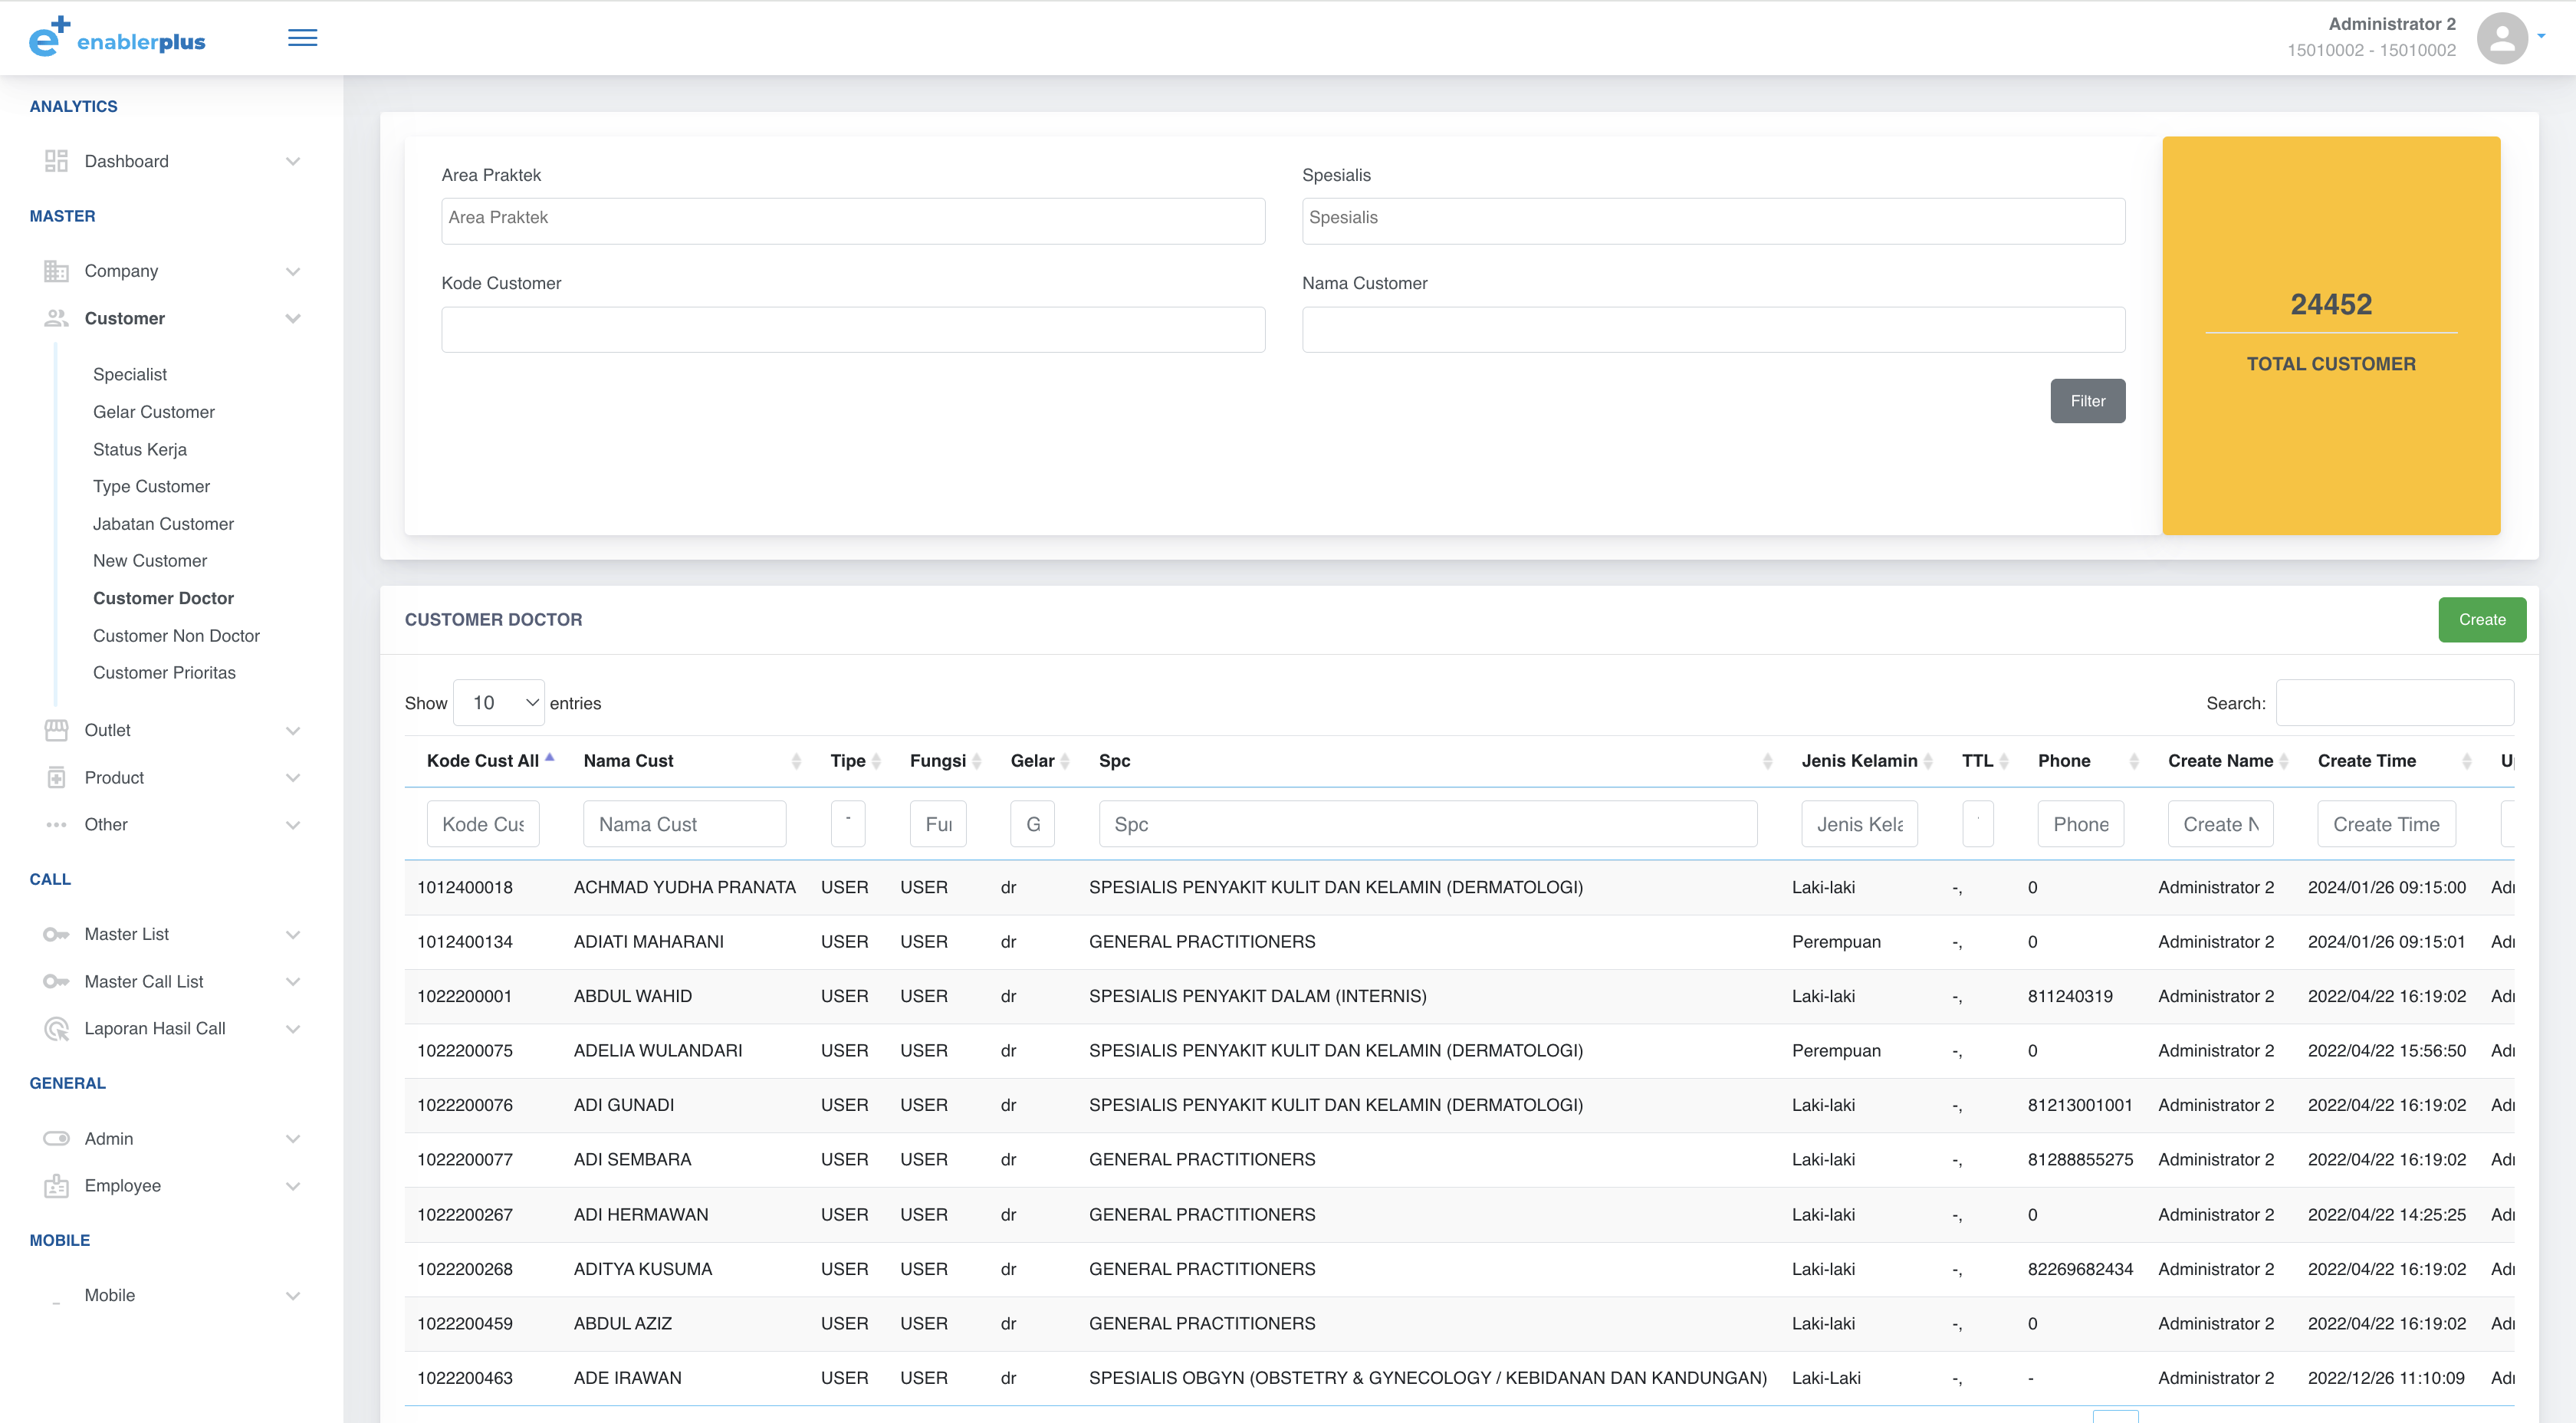The width and height of the screenshot is (2576, 1423).
Task: Sort Phone column arrows
Action: 2134,761
